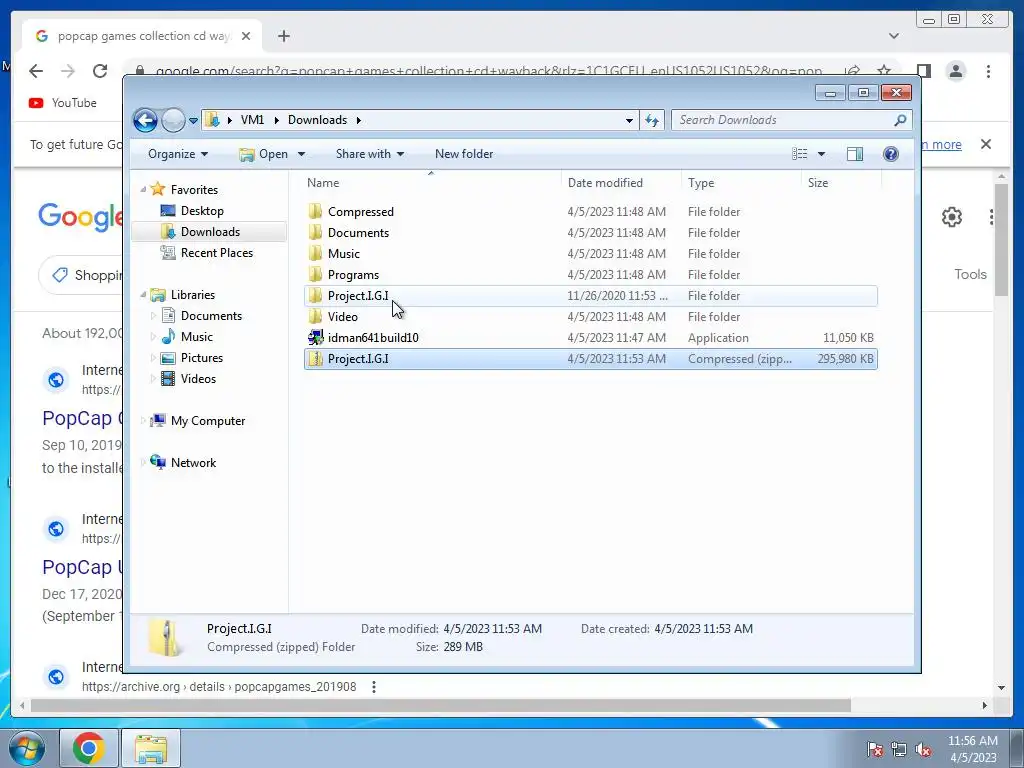Click the Open toolbar button
Viewport: 1024px width, 768px height.
264,154
